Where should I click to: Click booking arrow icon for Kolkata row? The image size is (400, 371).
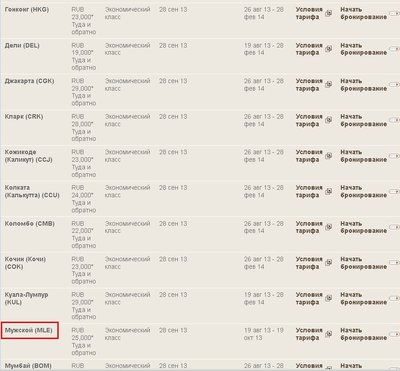tap(394, 192)
